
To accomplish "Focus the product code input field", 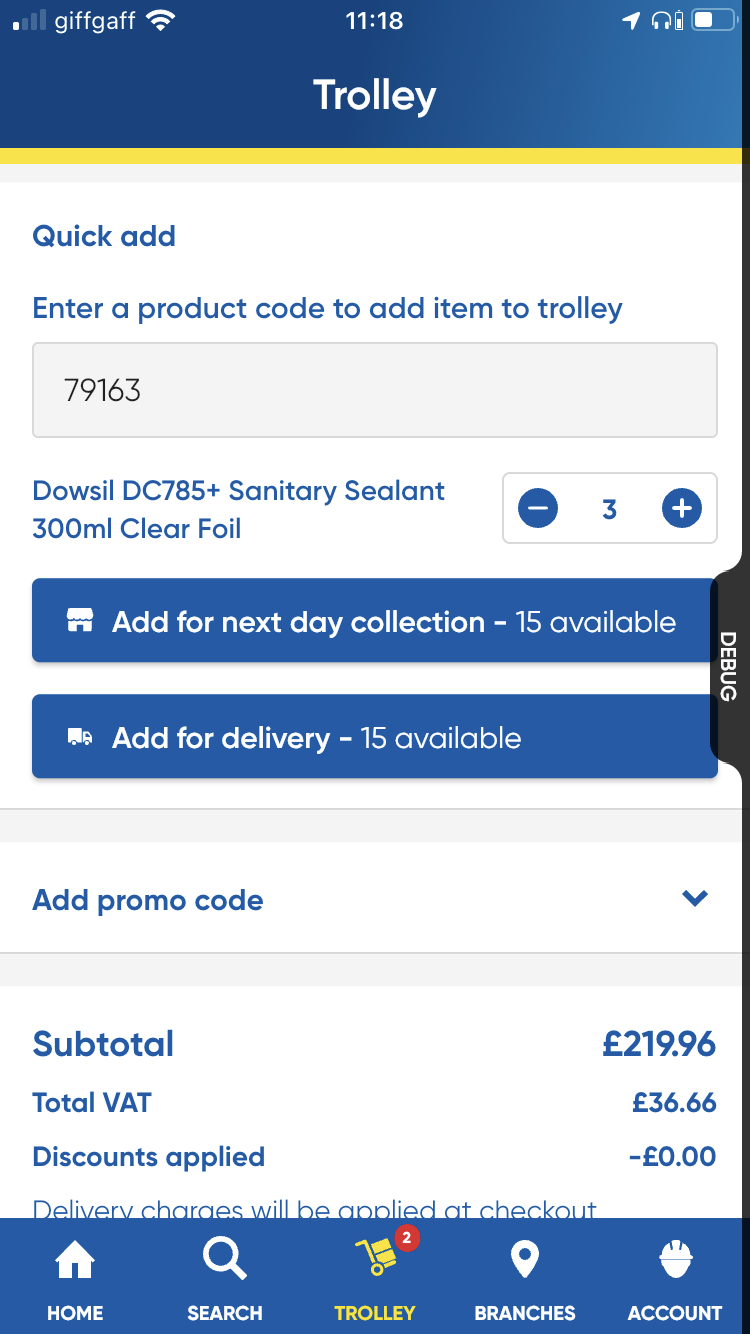I will (375, 390).
